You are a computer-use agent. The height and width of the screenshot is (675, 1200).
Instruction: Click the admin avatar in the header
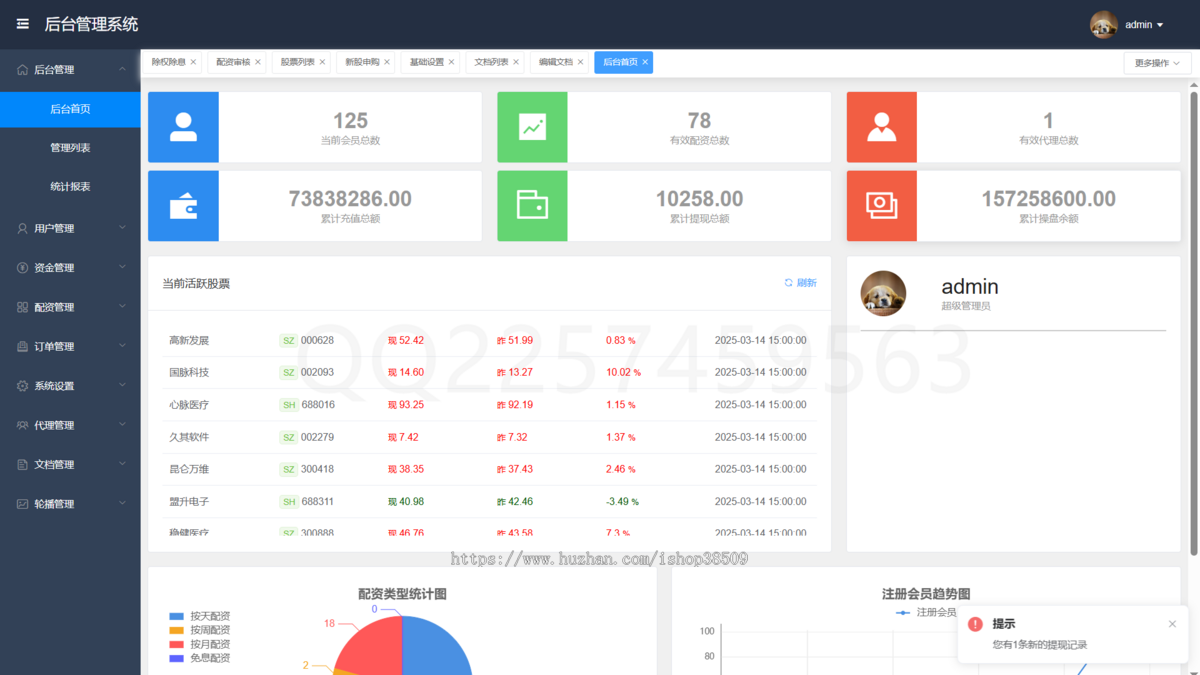[1103, 25]
